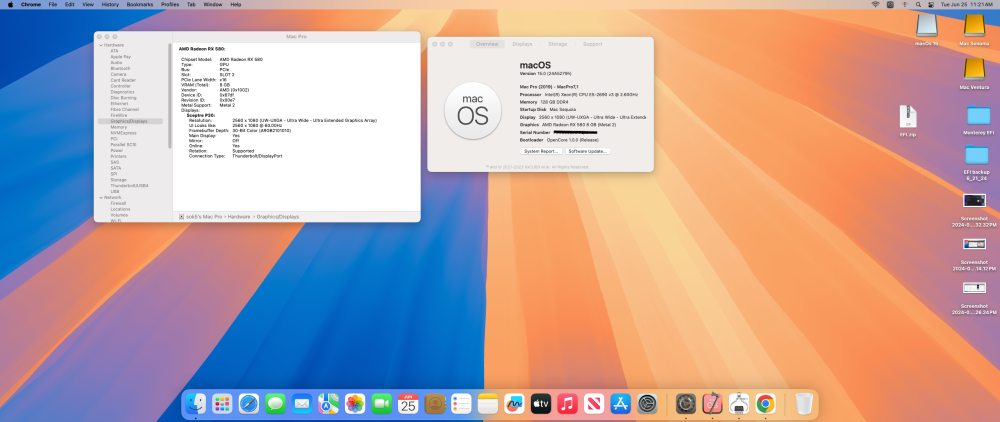Click the date and time in menu bar

click(967, 4)
